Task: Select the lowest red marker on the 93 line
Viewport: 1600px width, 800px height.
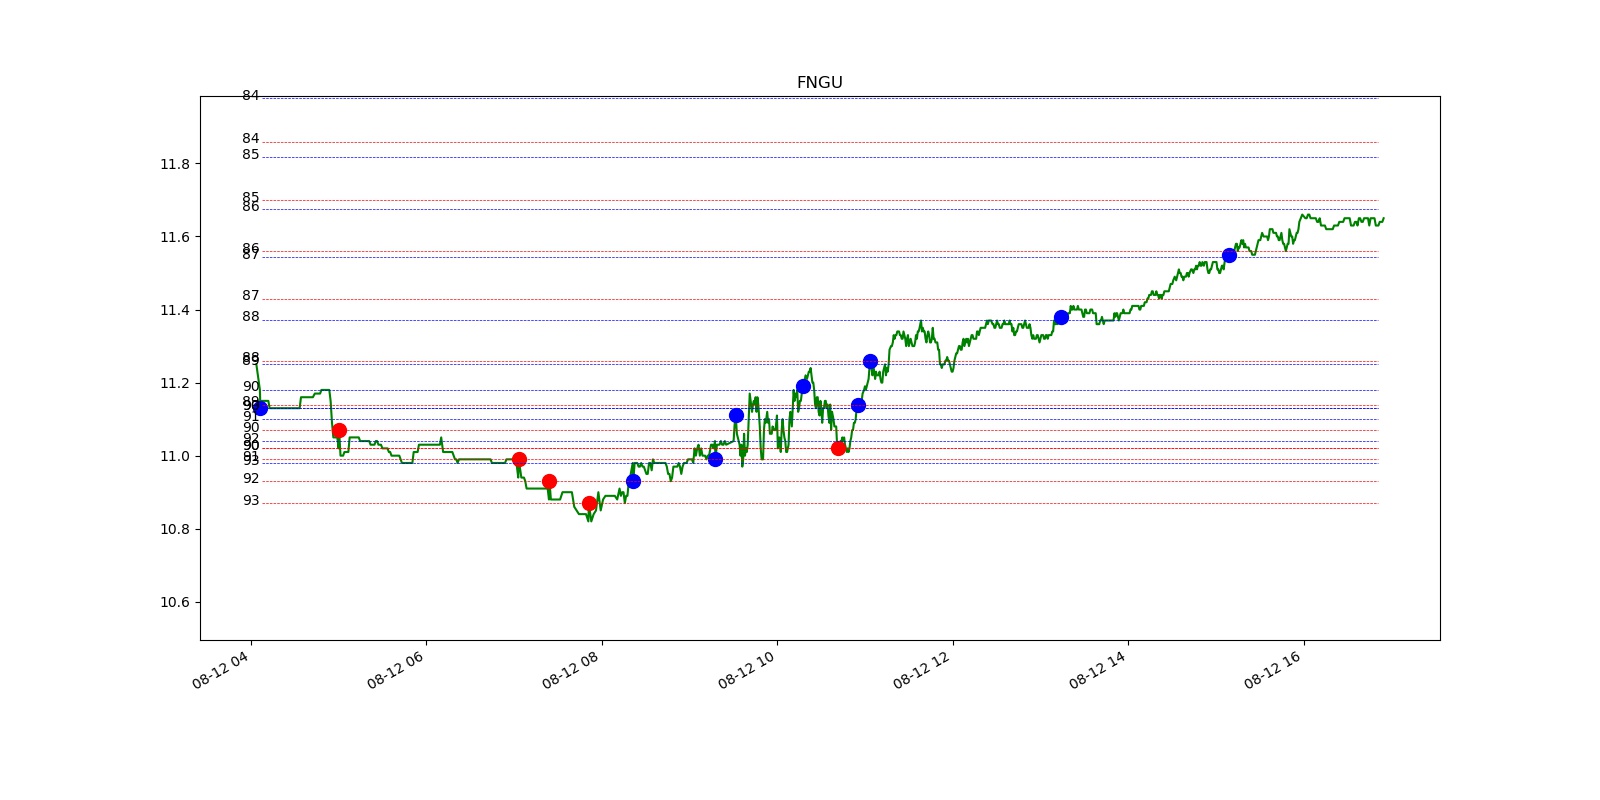Action: point(589,503)
